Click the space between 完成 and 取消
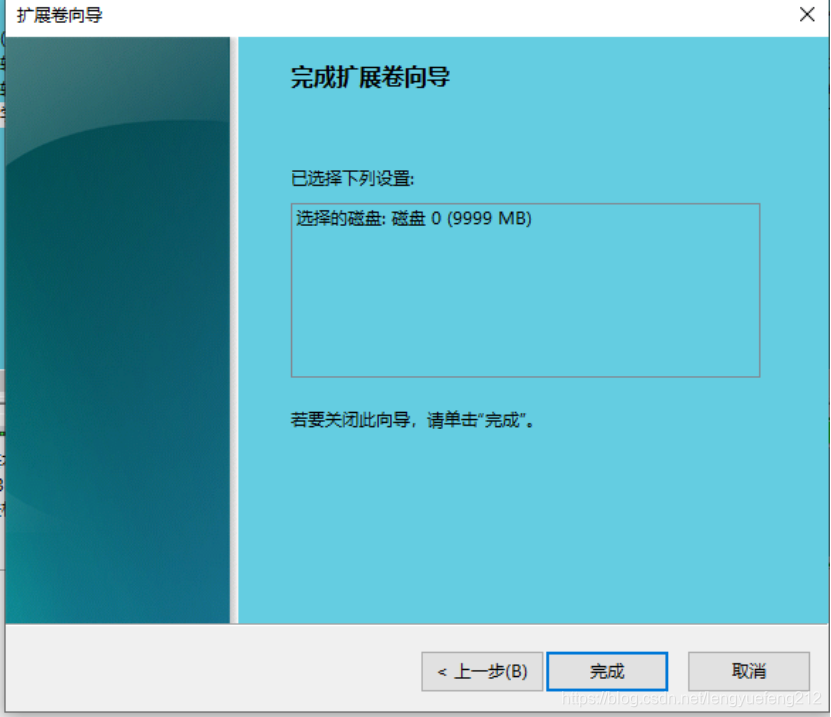831x717 pixels. 680,671
